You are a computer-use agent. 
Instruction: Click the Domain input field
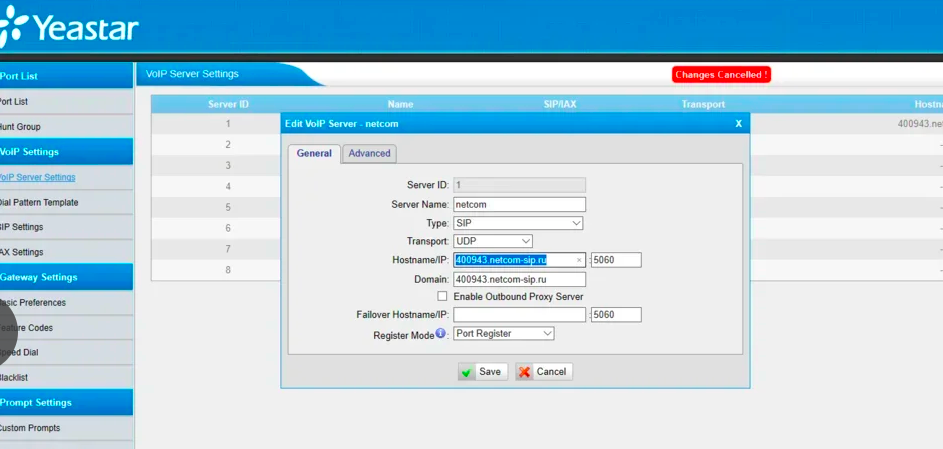pos(519,279)
